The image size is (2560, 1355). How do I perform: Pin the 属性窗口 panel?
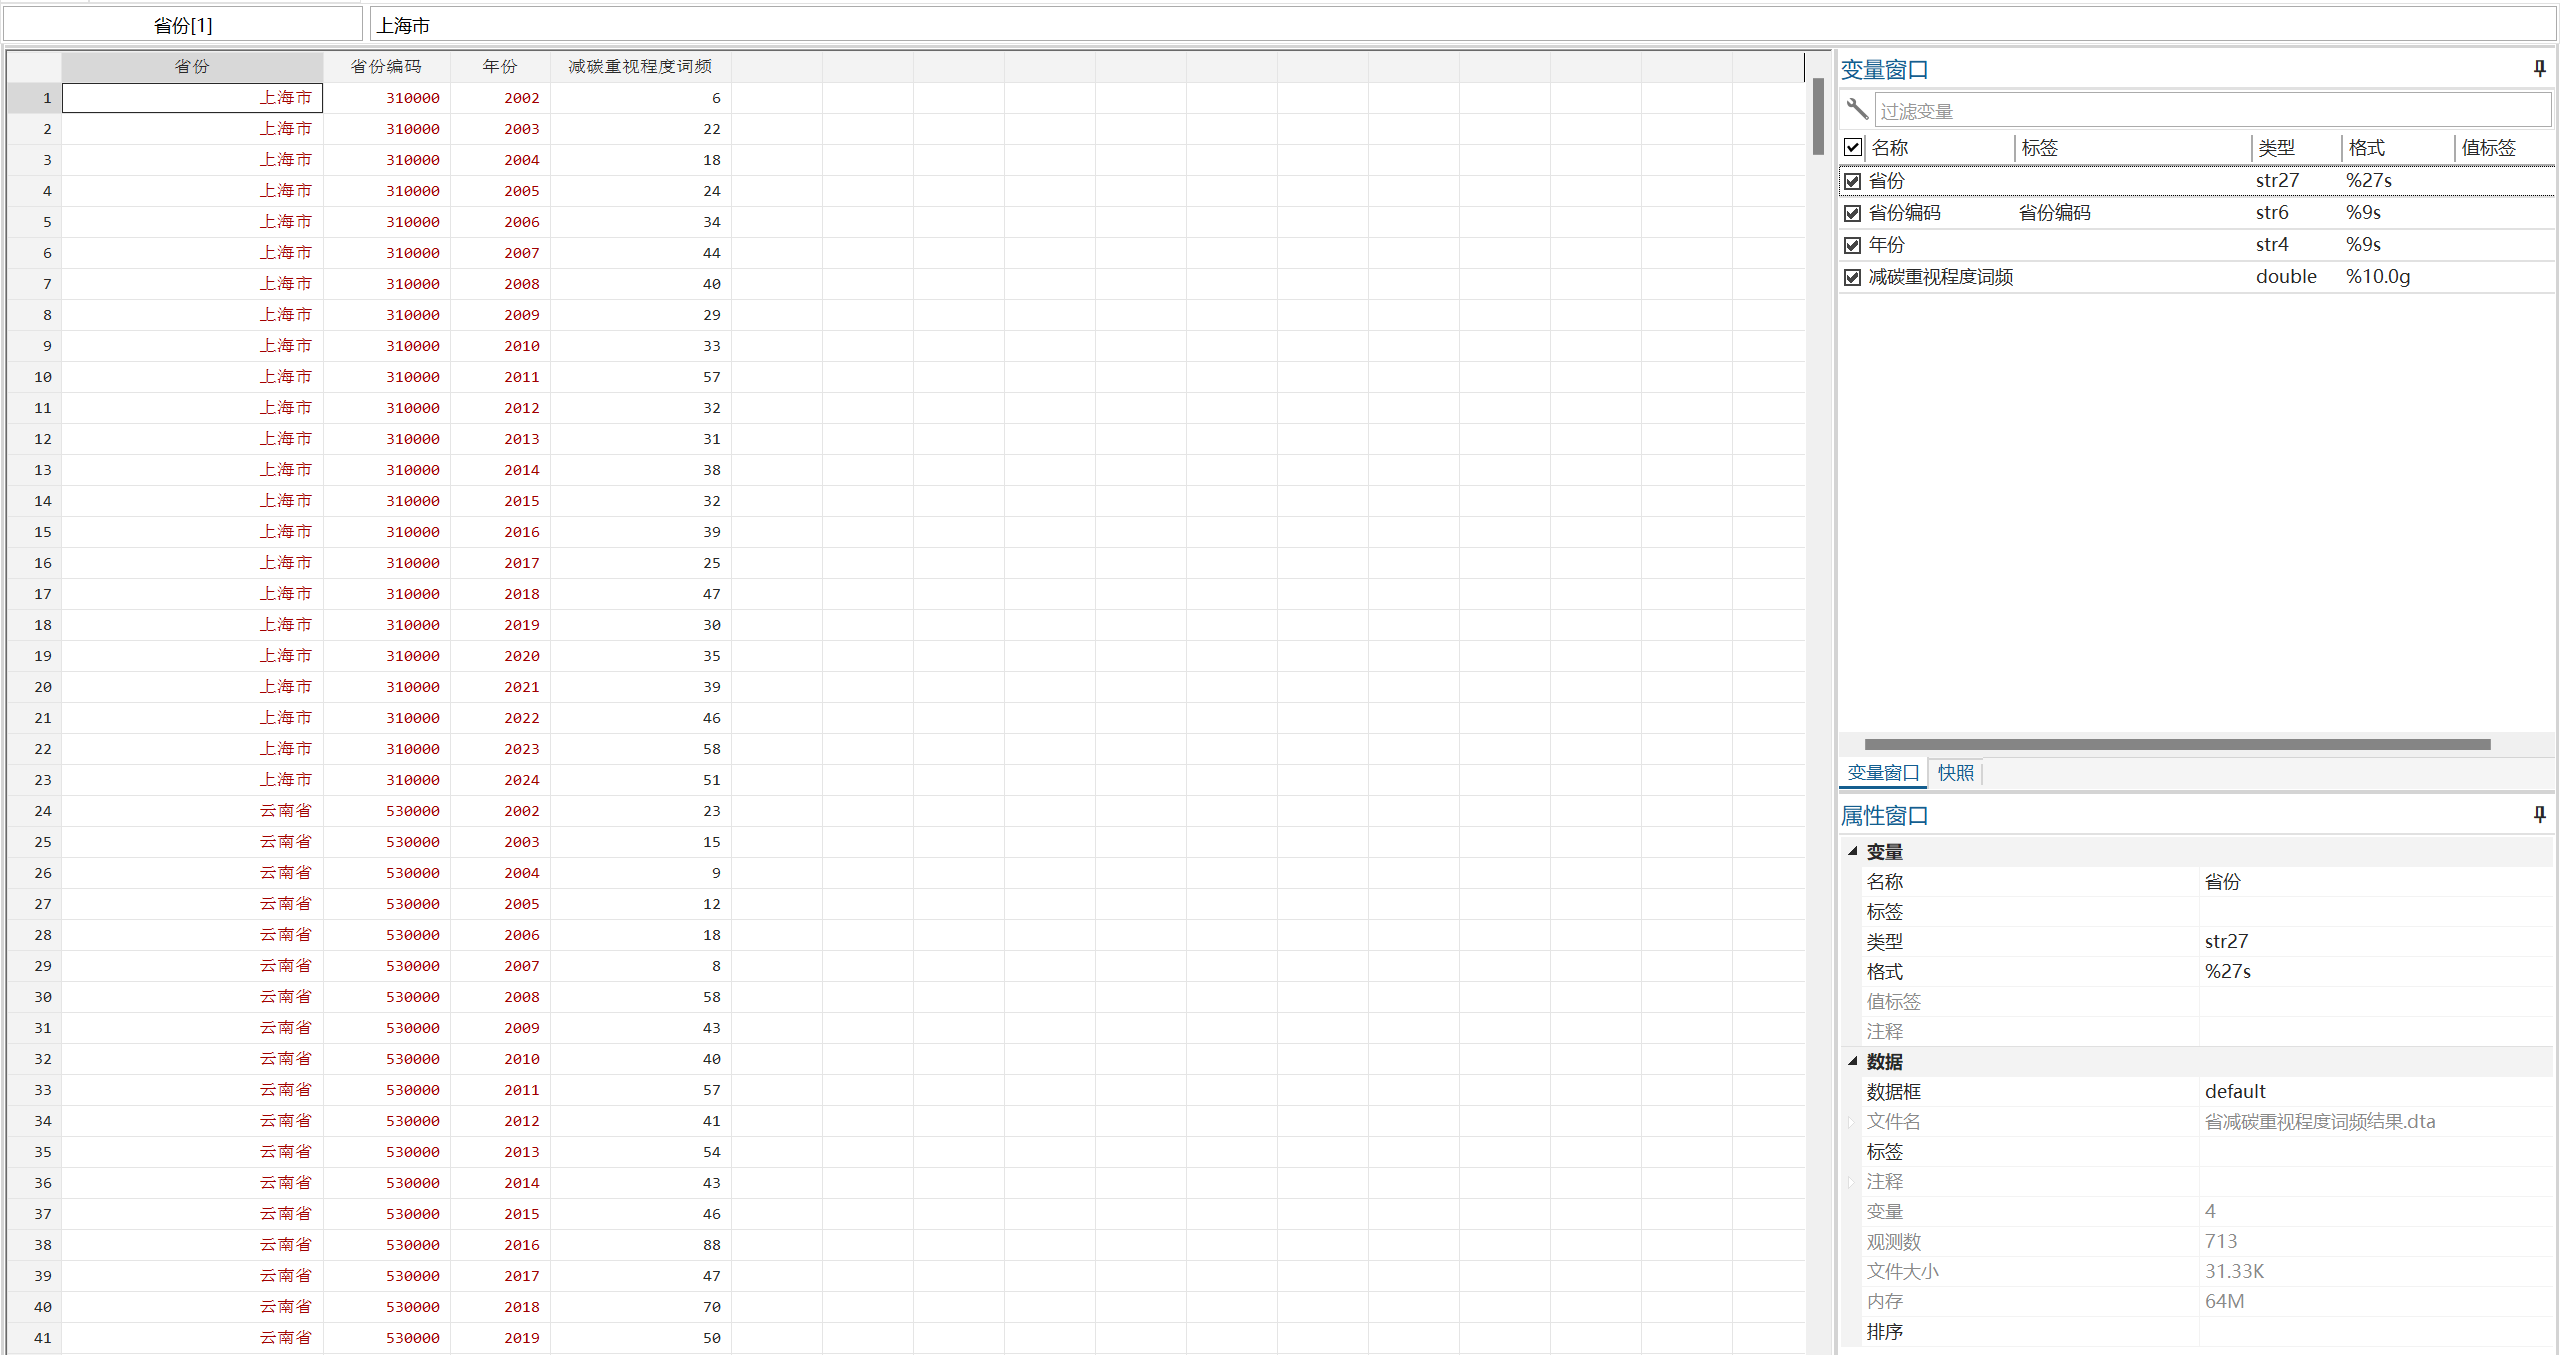(x=2539, y=815)
